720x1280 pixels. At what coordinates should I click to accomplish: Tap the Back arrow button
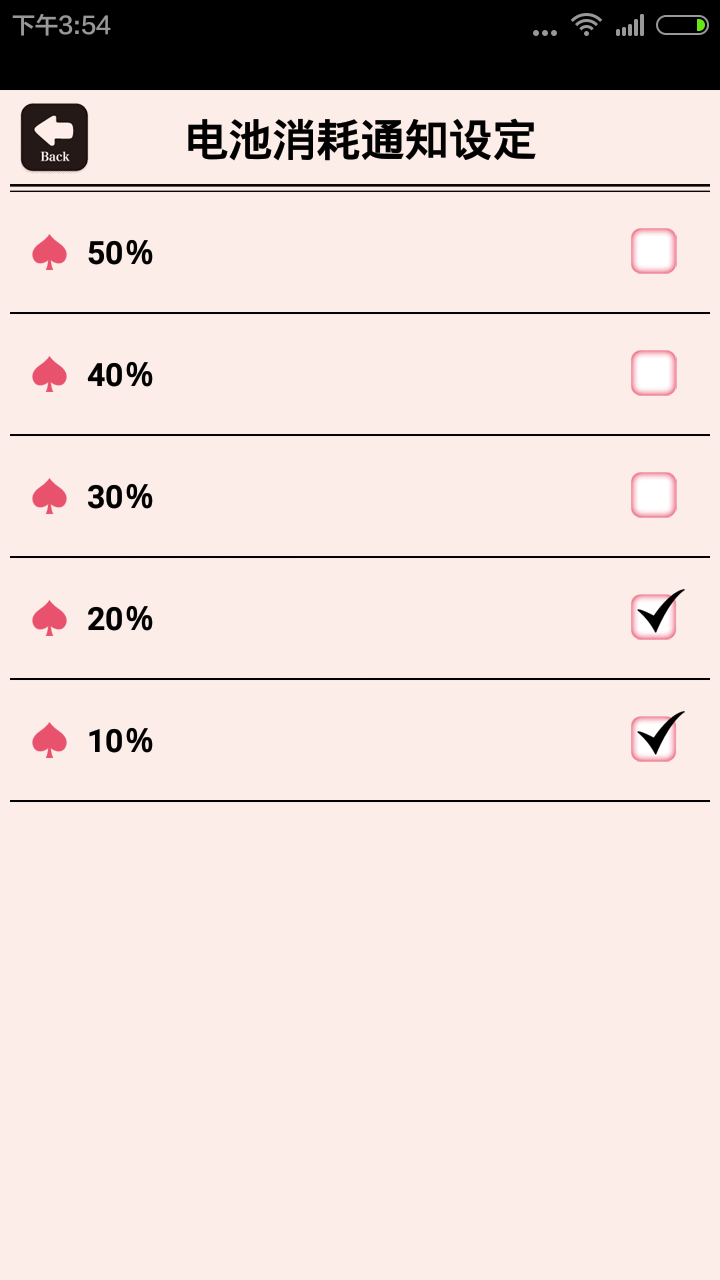pyautogui.click(x=54, y=137)
